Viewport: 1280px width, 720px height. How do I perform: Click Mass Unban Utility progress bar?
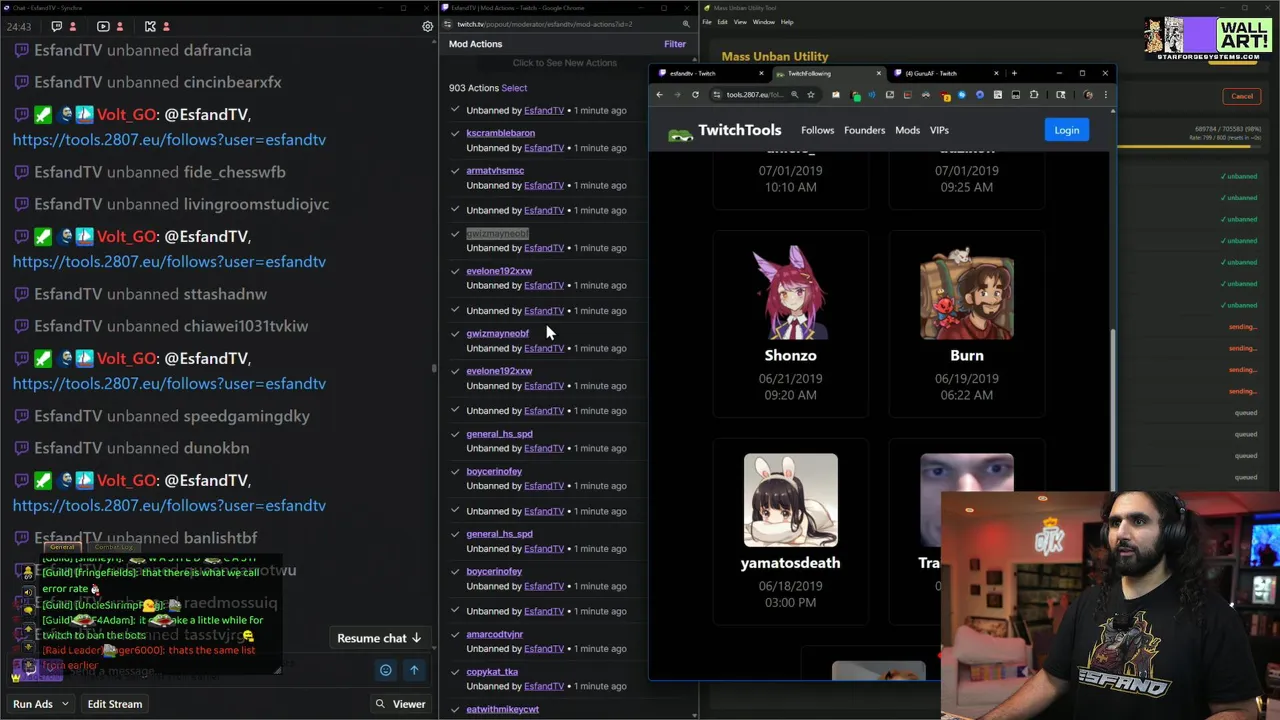[1188, 147]
